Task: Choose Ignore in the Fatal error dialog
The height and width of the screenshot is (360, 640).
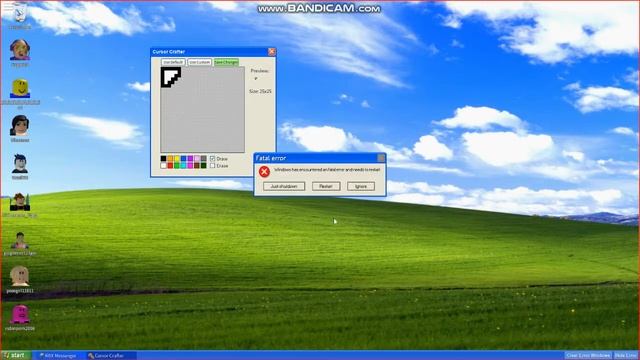Action: [x=361, y=186]
